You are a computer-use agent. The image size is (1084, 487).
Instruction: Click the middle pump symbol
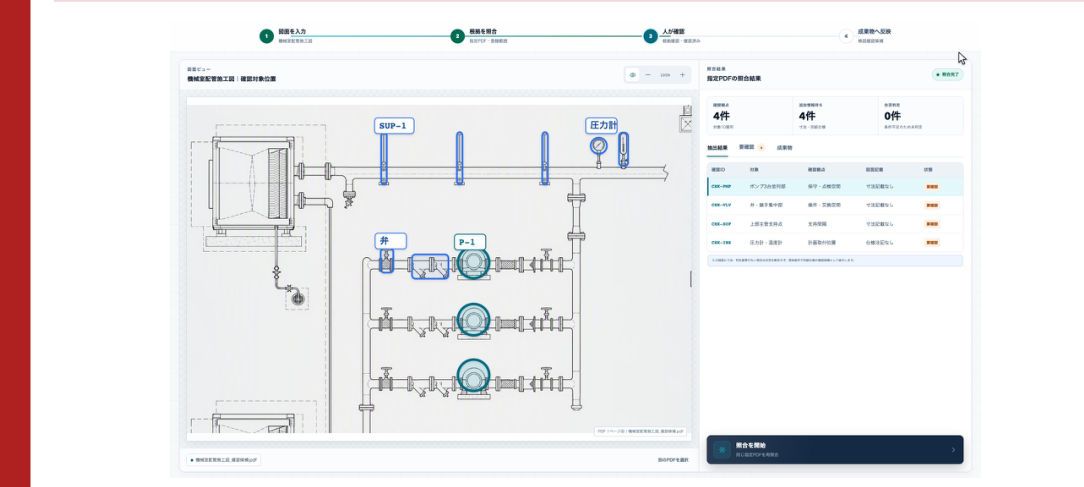474,321
